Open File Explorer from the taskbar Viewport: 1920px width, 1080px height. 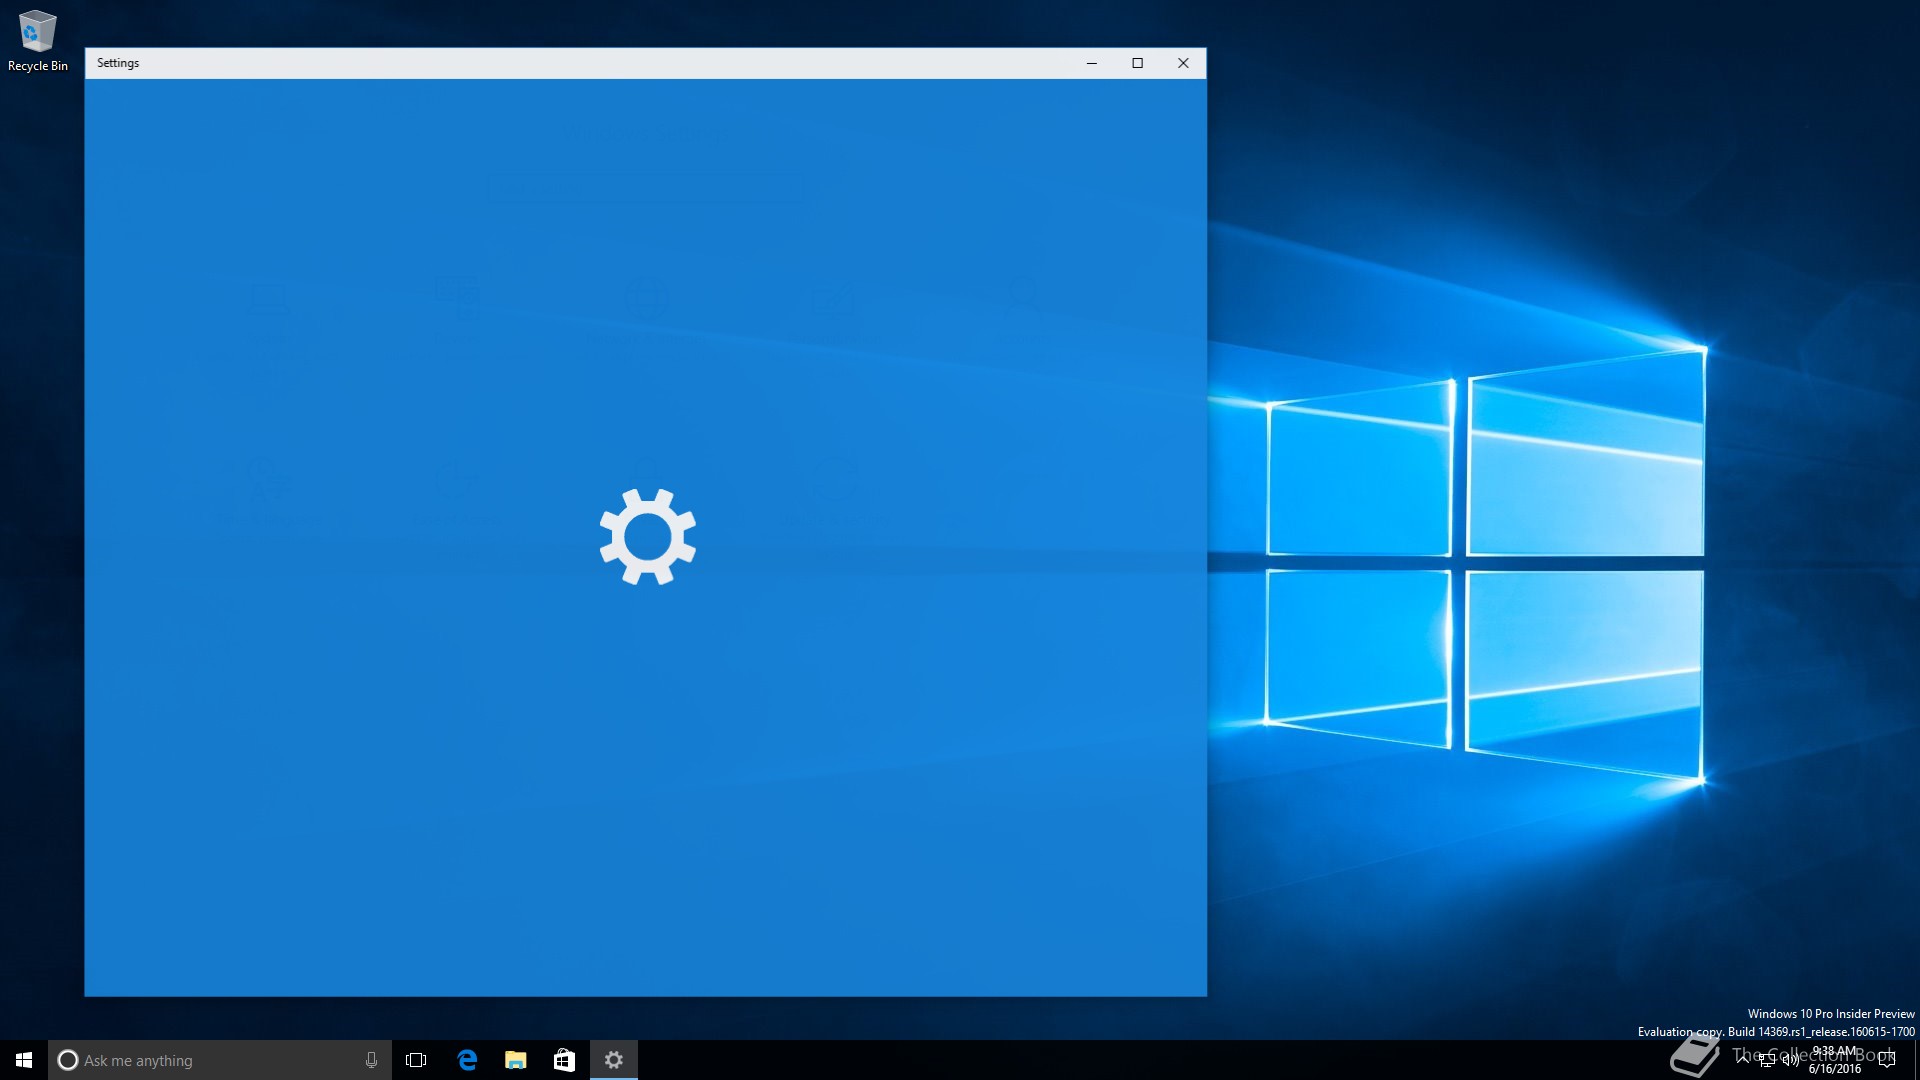coord(516,1060)
